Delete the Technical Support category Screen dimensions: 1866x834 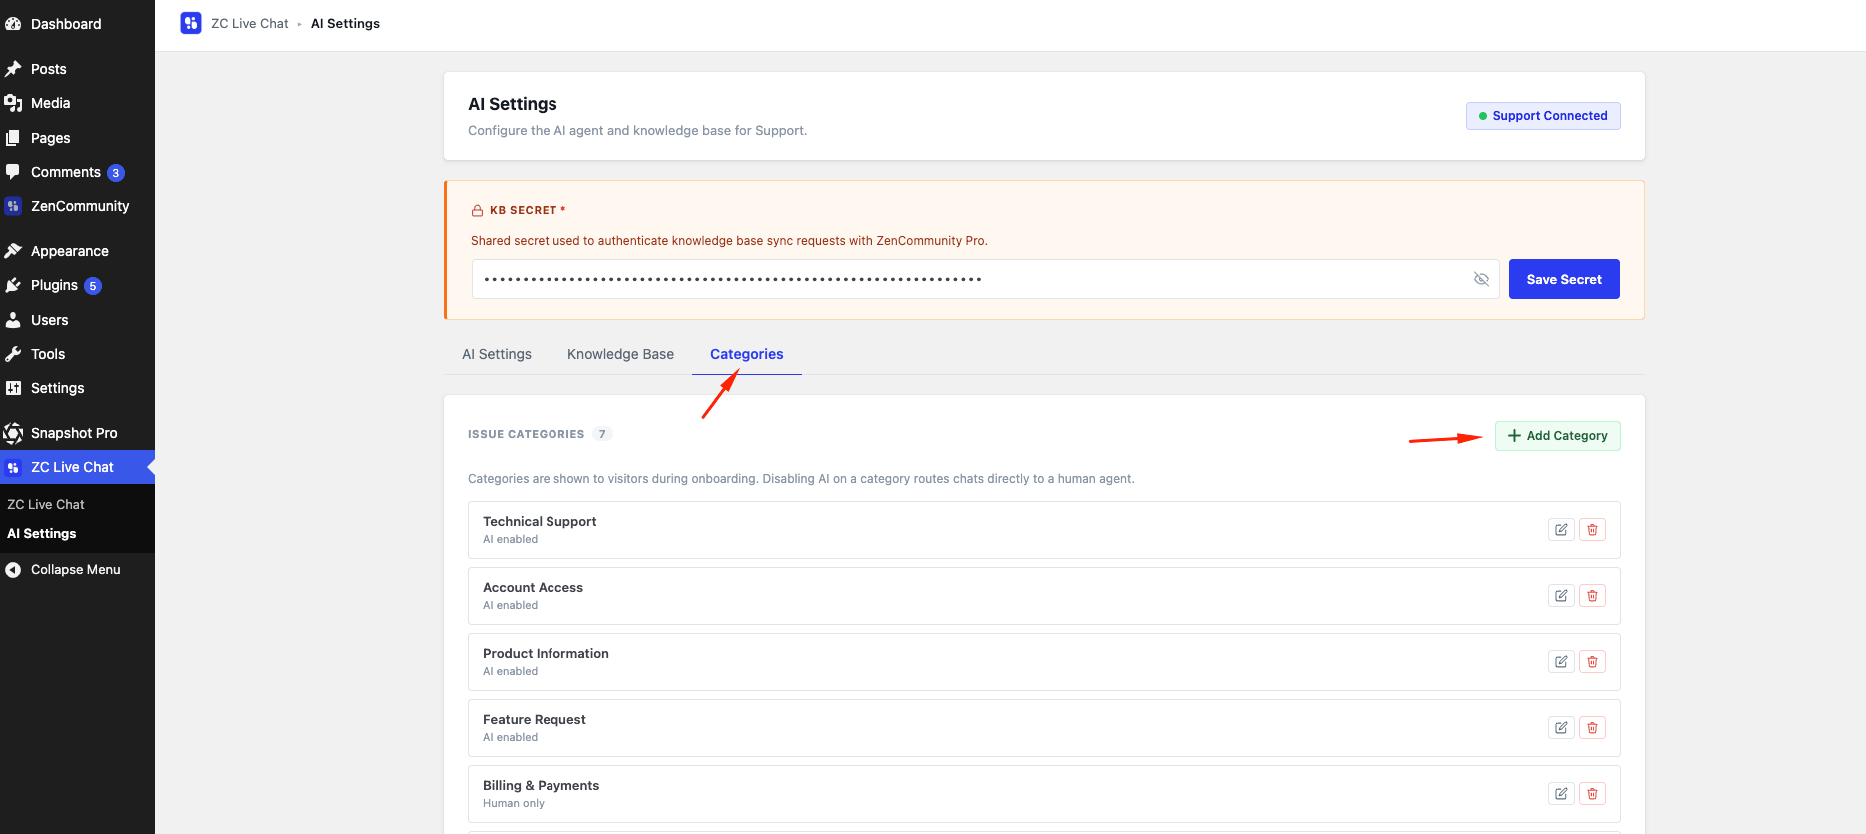point(1592,530)
